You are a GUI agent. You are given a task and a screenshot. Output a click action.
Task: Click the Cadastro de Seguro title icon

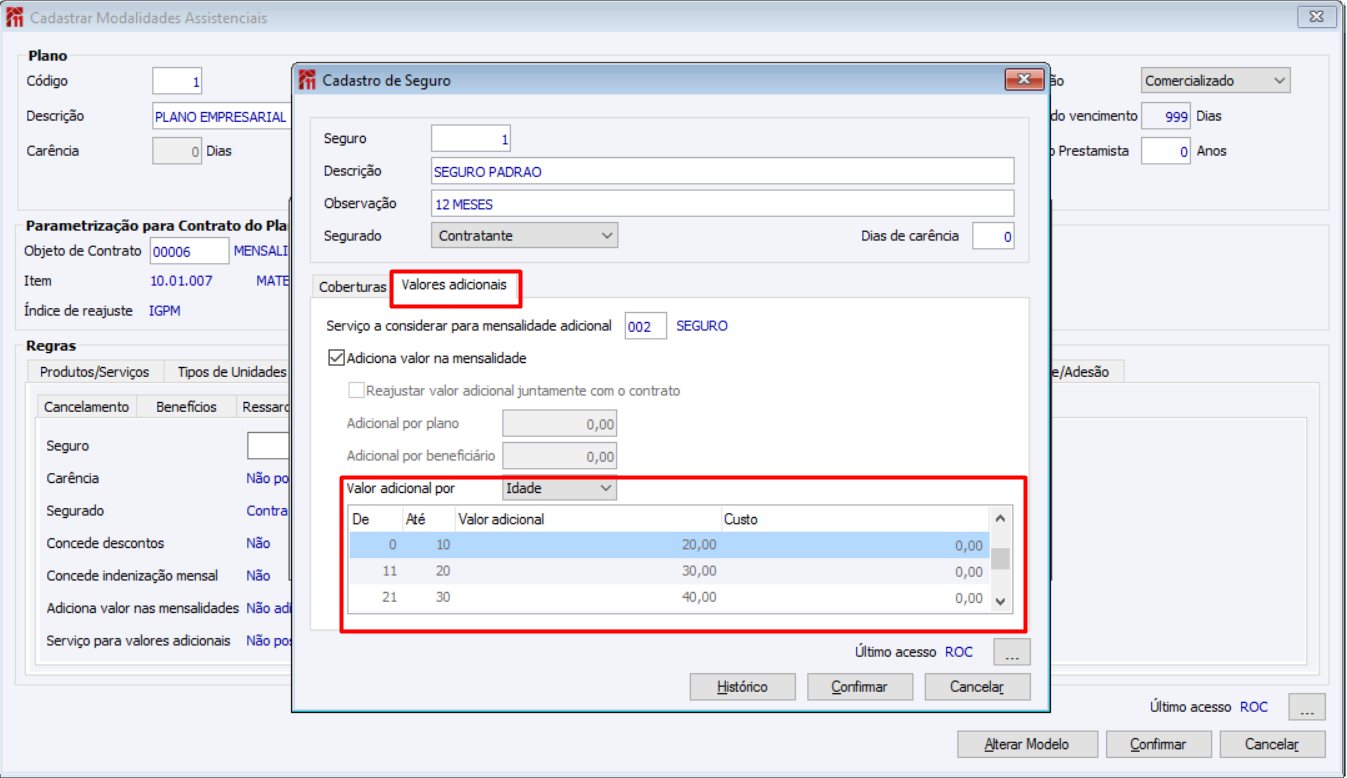[306, 80]
